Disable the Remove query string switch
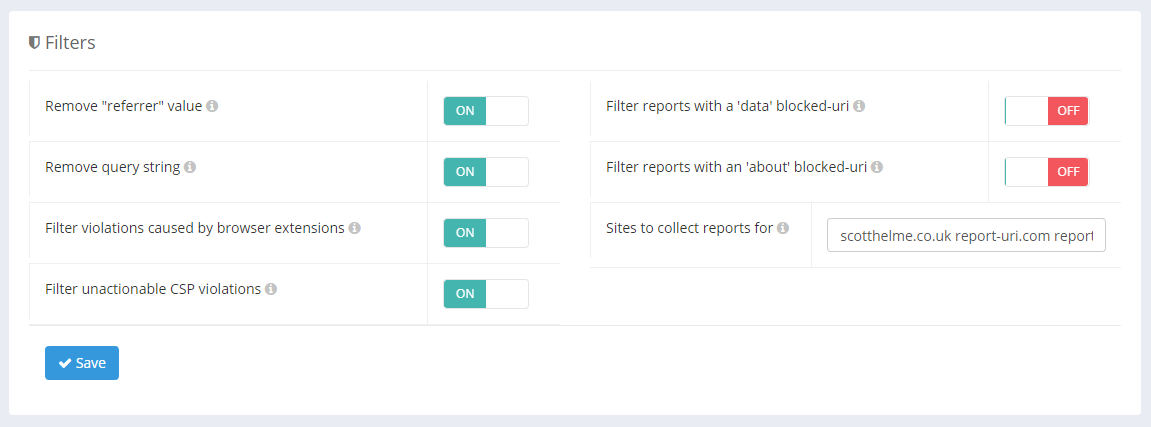This screenshot has width=1151, height=427. (x=485, y=172)
